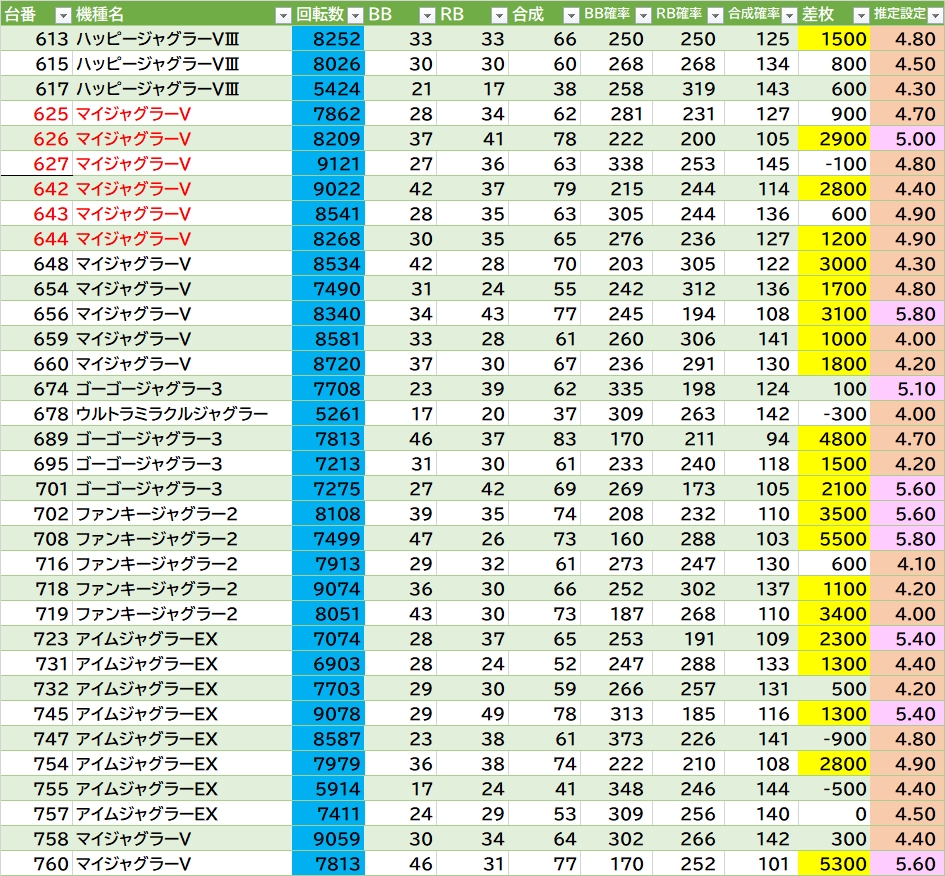Select RB確率 cell 173
The height and width of the screenshot is (876, 945).
pos(689,489)
